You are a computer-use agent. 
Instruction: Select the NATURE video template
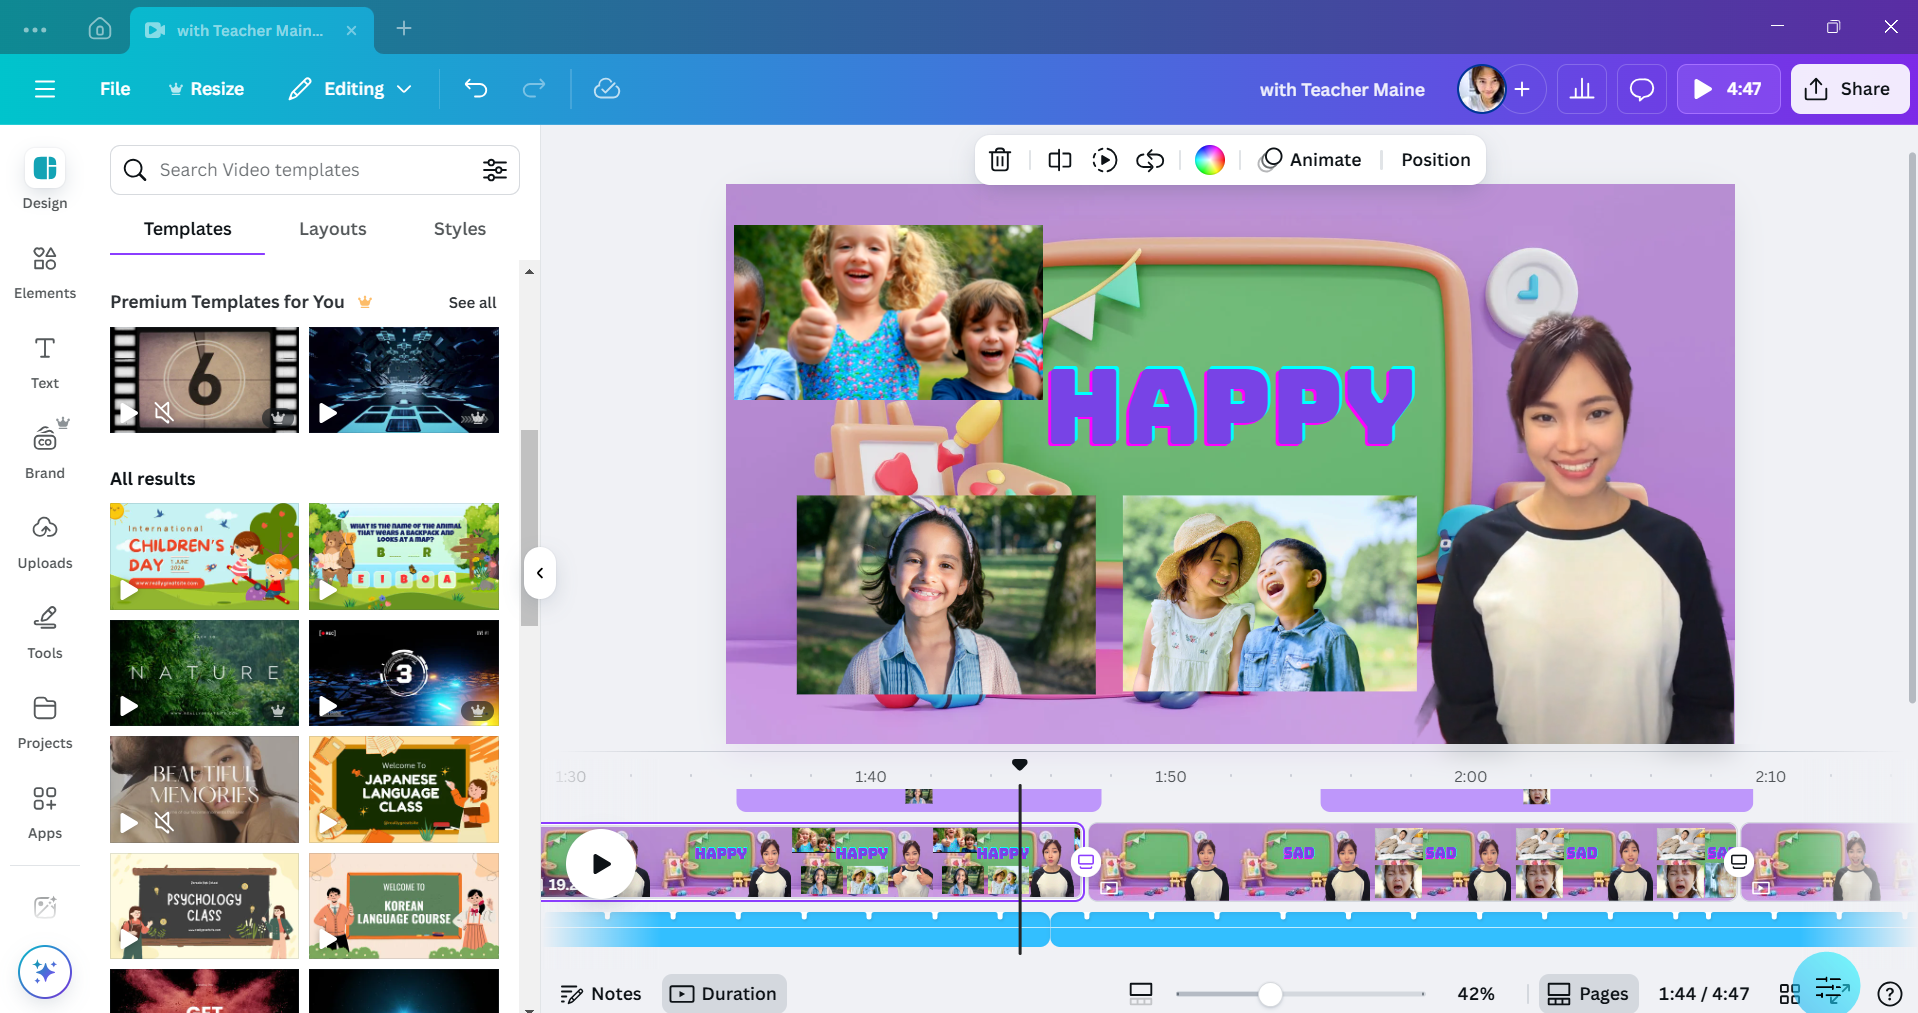pyautogui.click(x=204, y=673)
